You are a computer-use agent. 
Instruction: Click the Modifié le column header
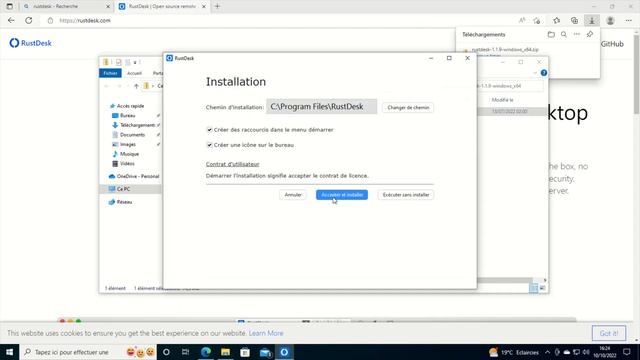click(x=502, y=100)
